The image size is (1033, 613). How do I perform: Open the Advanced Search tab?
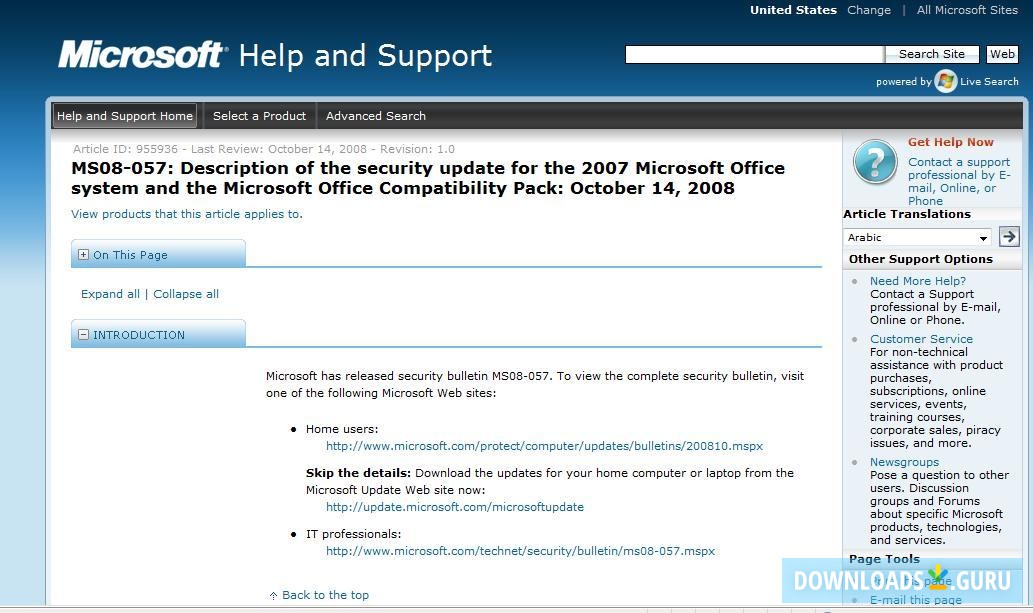375,115
